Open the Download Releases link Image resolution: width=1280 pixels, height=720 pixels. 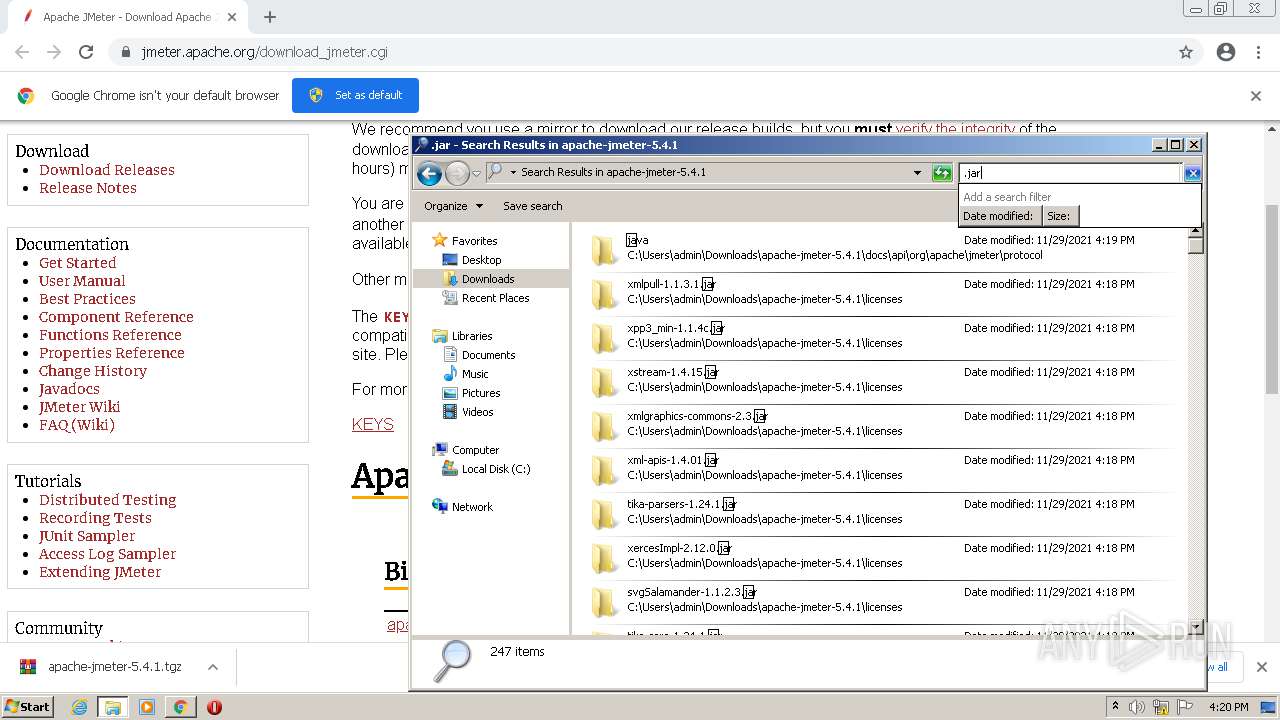click(x=107, y=170)
